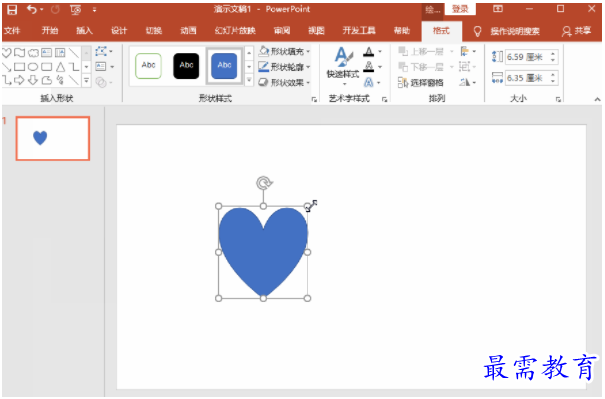Open the Rotate objects dropdown
Screen dimensions: 605x399
point(468,82)
